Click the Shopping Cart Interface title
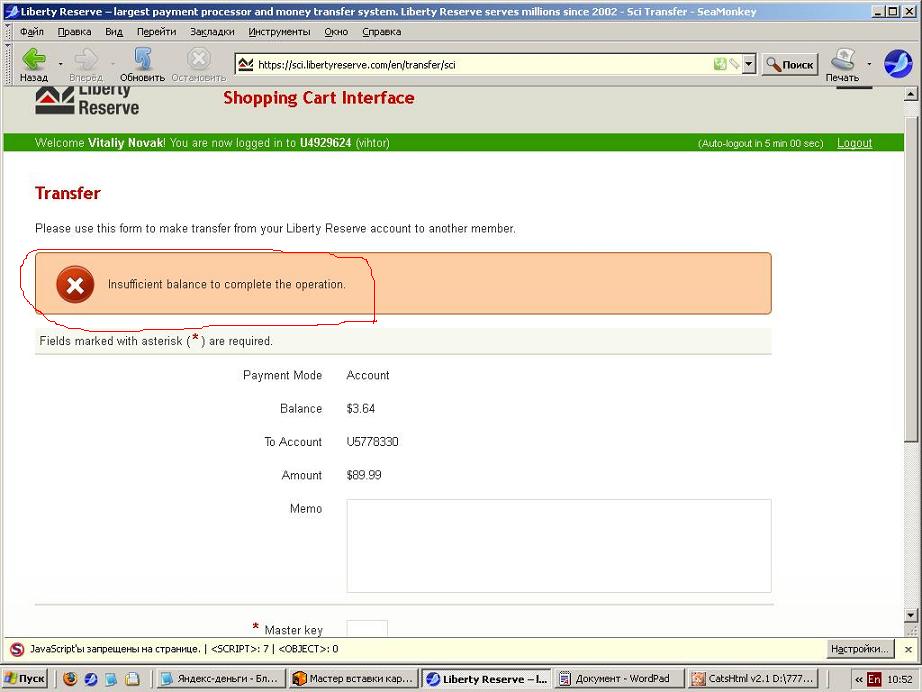The width and height of the screenshot is (922, 692). (x=319, y=98)
